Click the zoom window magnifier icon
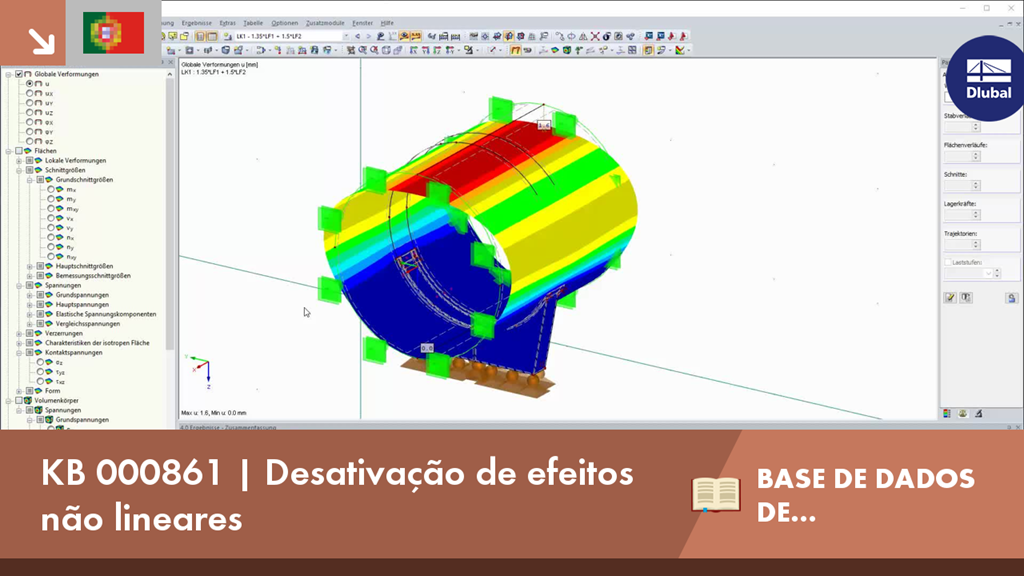 click(x=362, y=50)
